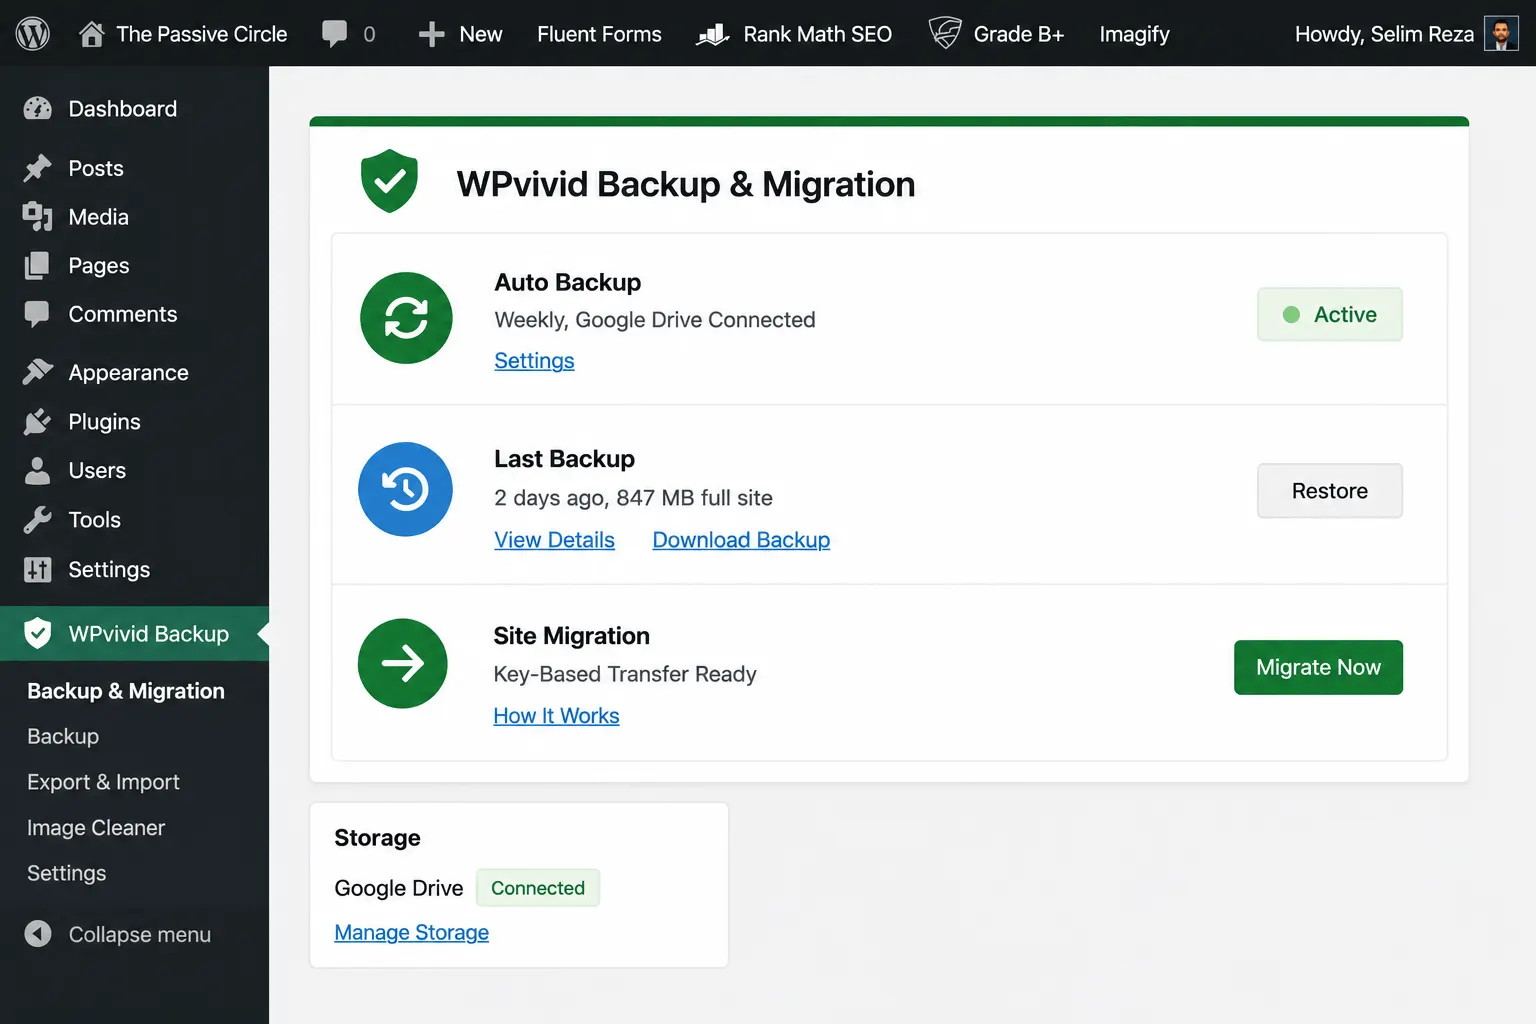
Task: Click the Google Drive storage label
Action: (399, 888)
